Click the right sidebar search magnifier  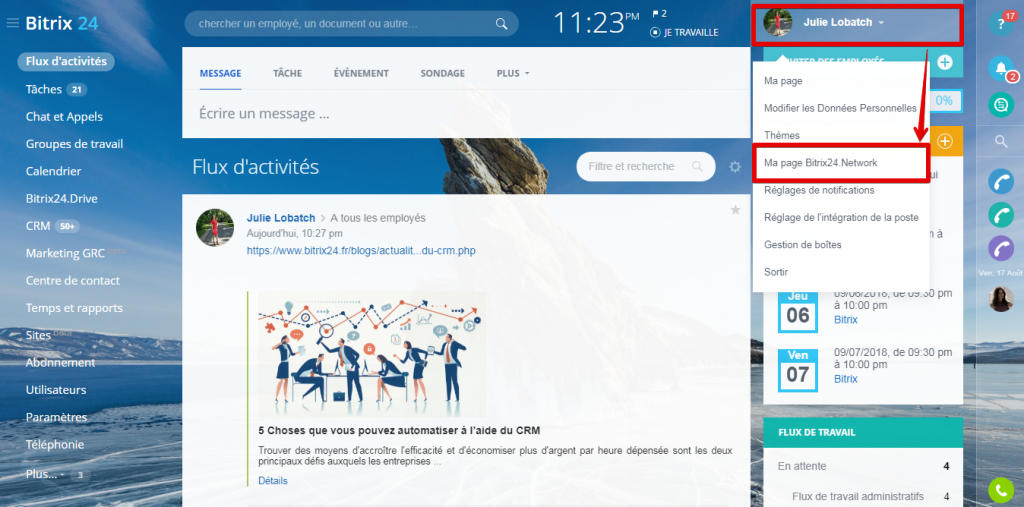pos(1000,141)
